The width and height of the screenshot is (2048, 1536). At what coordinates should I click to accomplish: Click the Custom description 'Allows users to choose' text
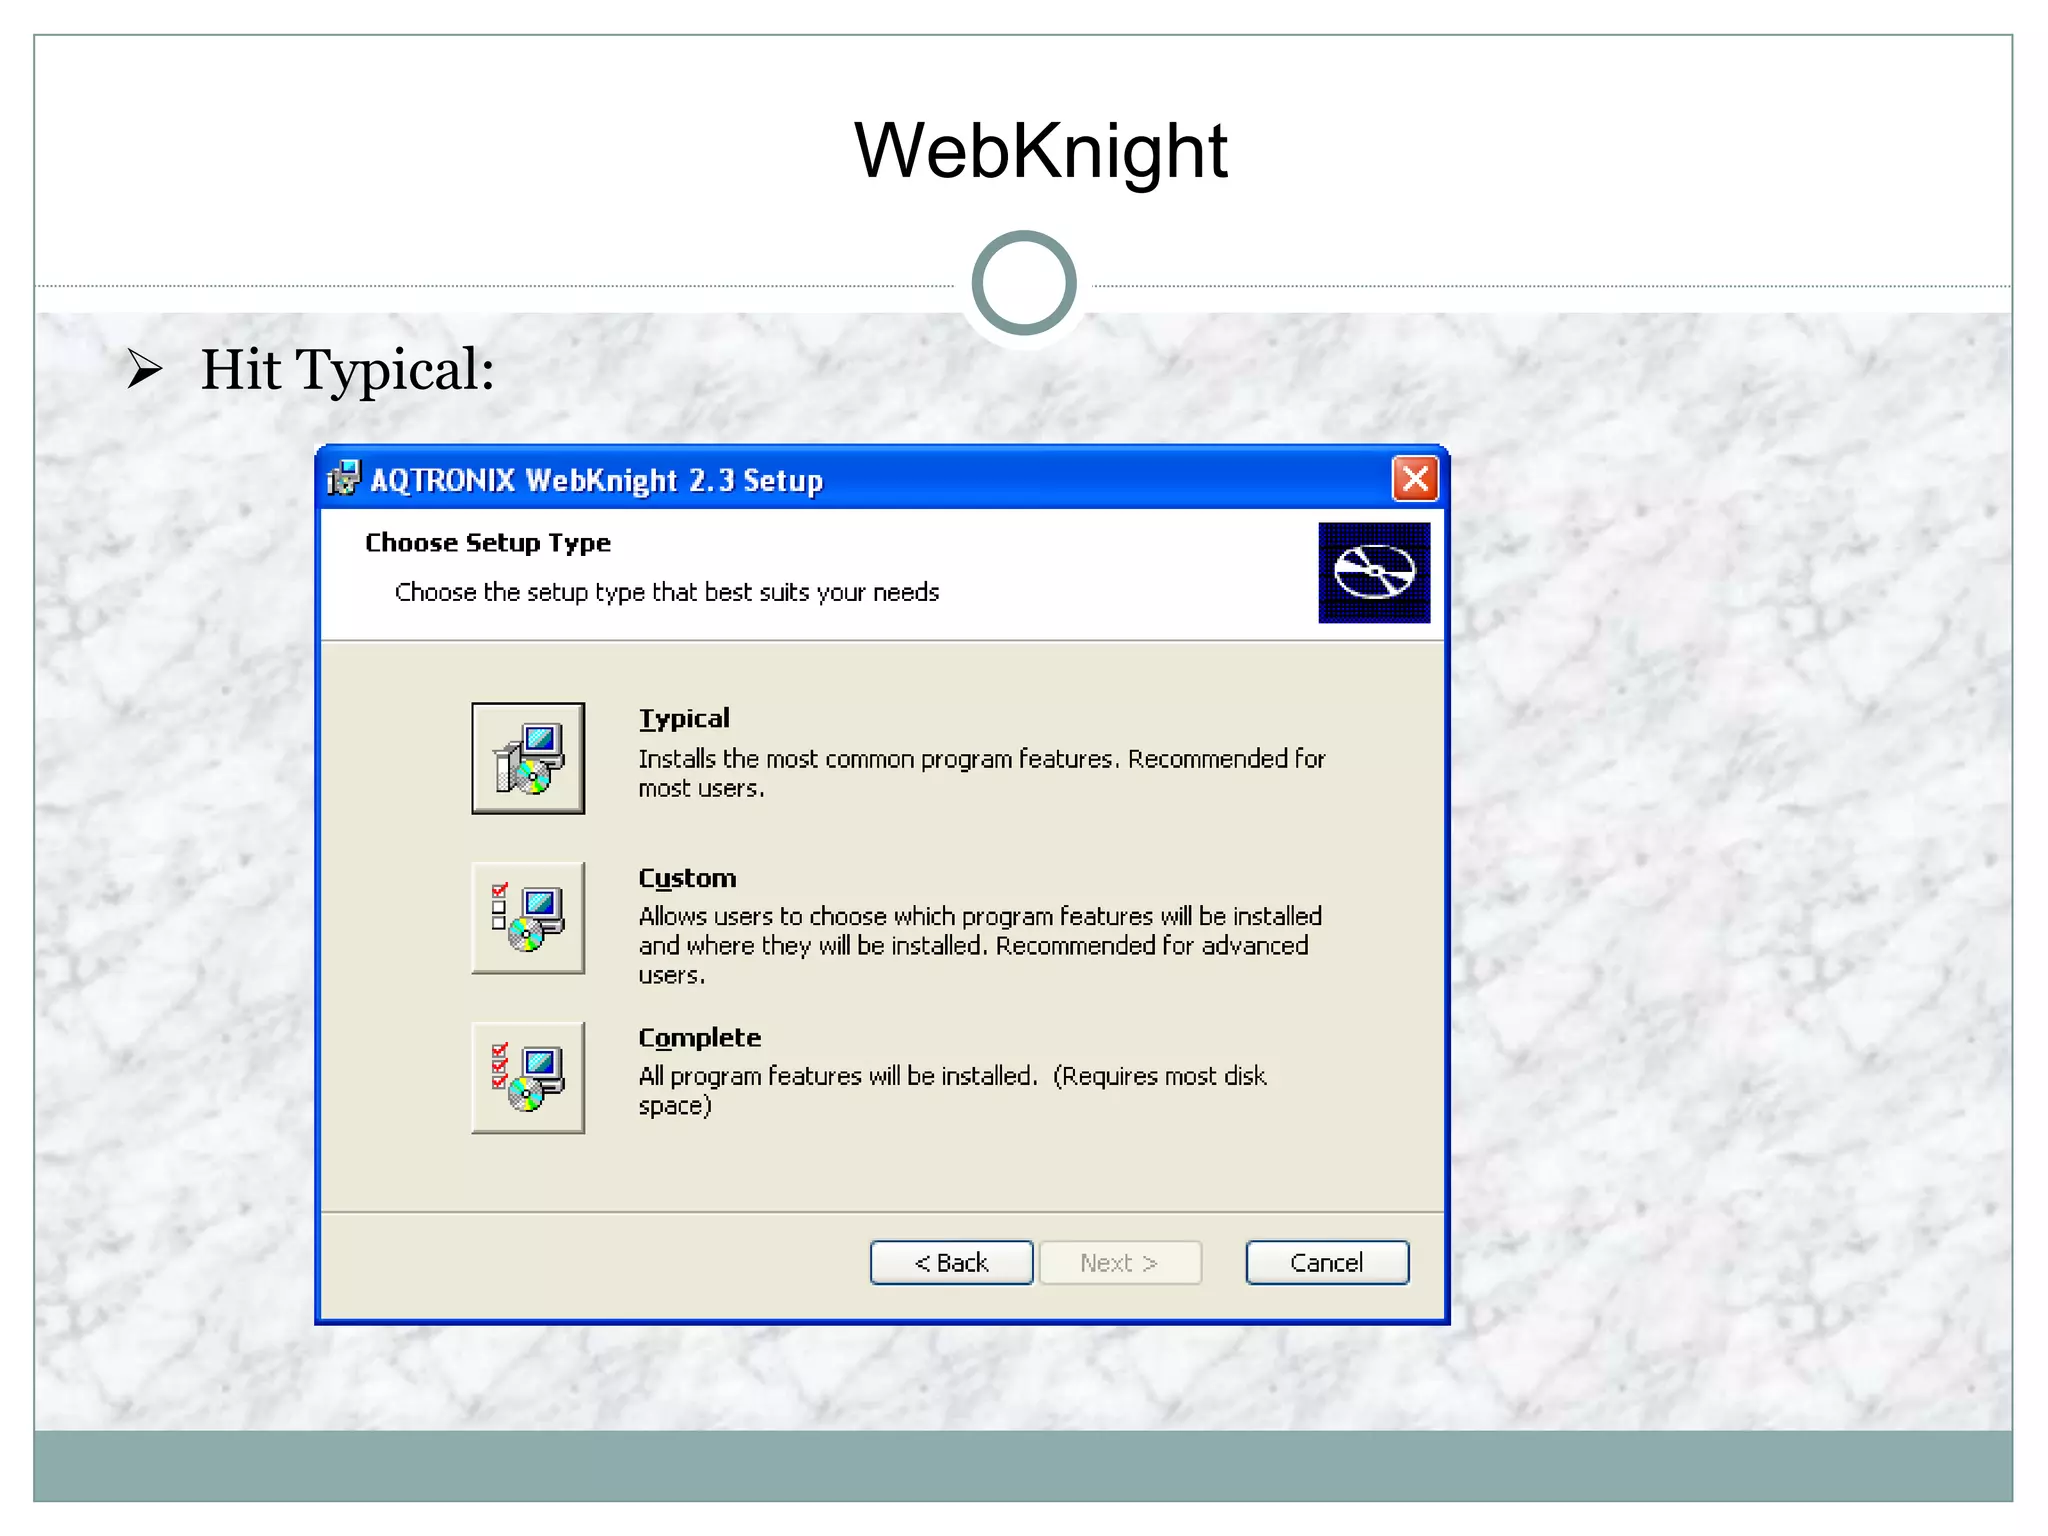980,945
